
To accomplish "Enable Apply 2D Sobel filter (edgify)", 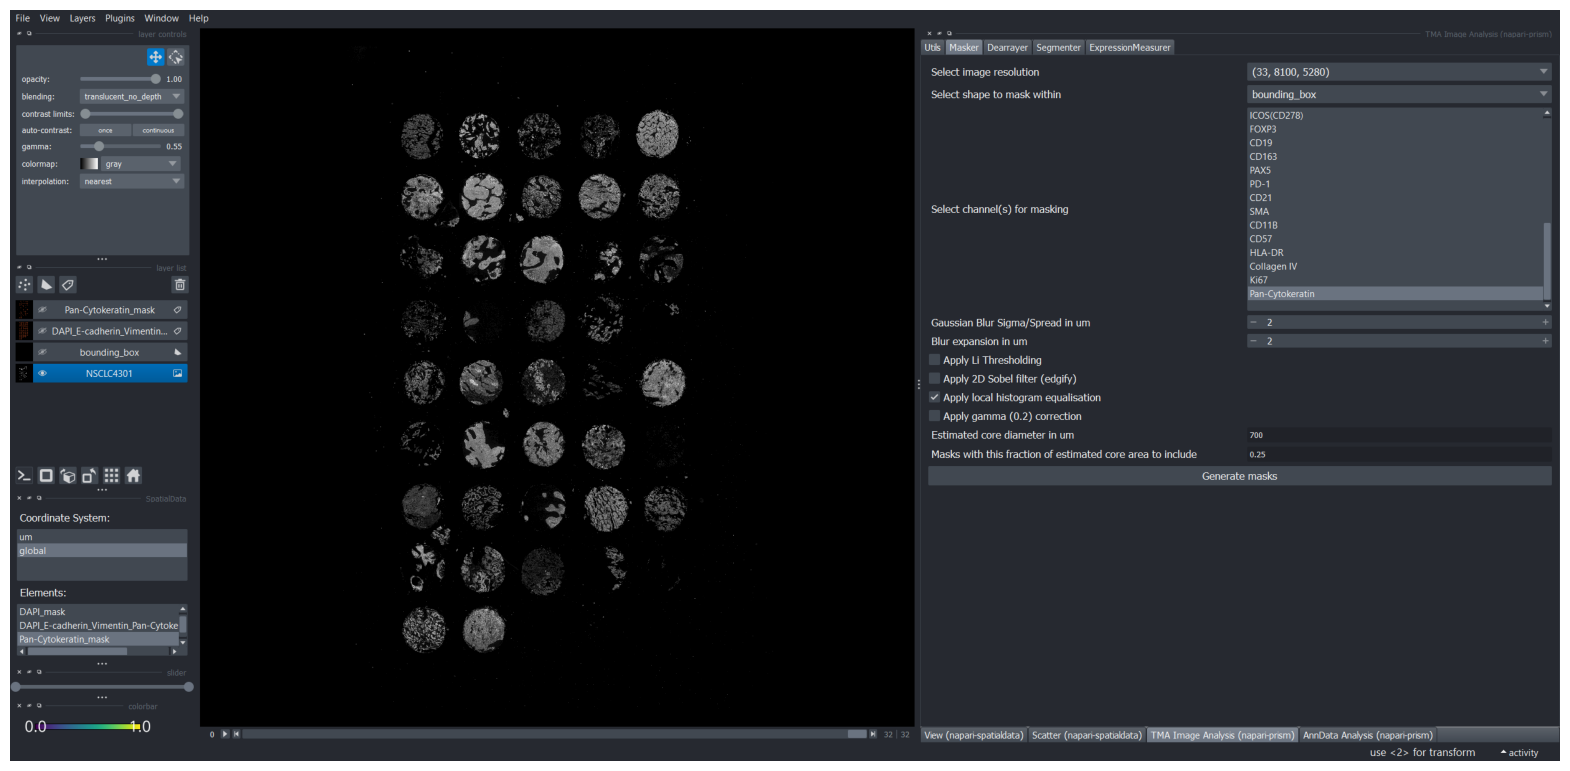I will click(935, 379).
